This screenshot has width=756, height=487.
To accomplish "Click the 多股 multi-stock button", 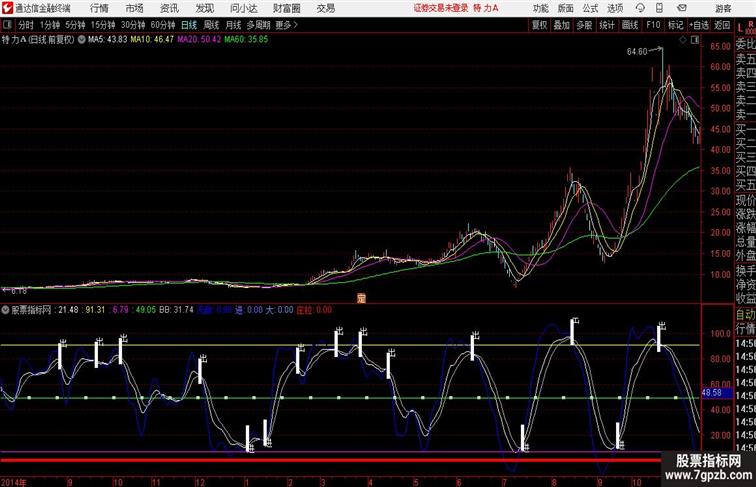I will (x=584, y=25).
